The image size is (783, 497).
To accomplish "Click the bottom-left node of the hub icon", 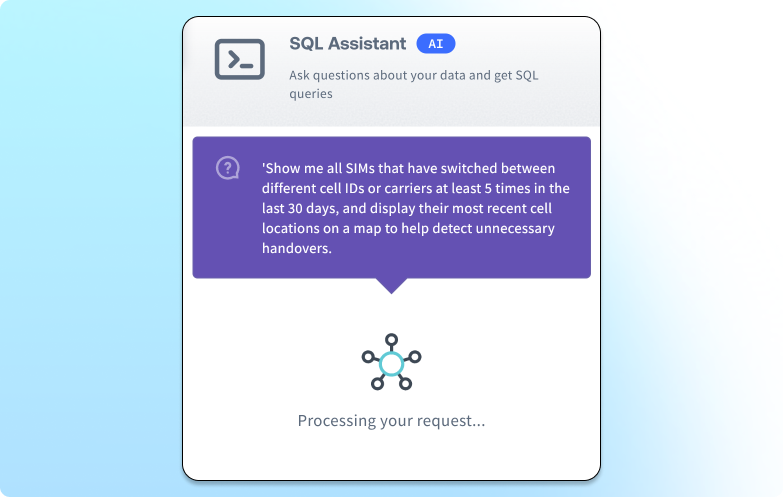I will click(x=377, y=384).
